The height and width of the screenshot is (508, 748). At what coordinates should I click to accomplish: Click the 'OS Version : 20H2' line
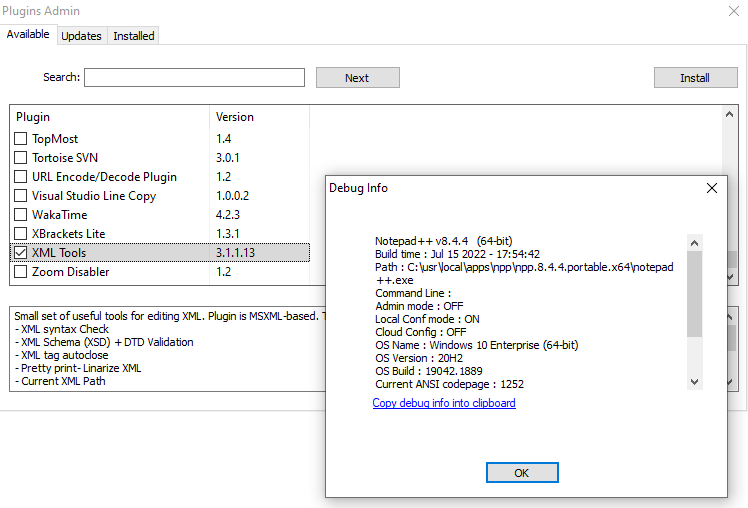tap(419, 358)
